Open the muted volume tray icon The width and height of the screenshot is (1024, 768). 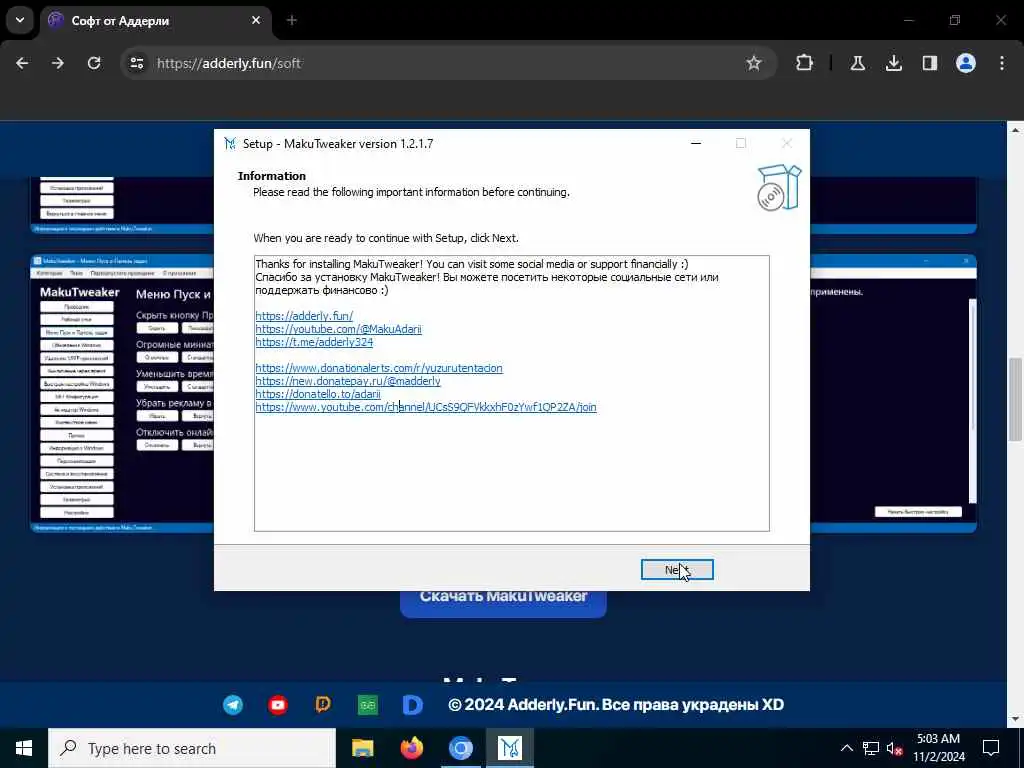(x=894, y=748)
